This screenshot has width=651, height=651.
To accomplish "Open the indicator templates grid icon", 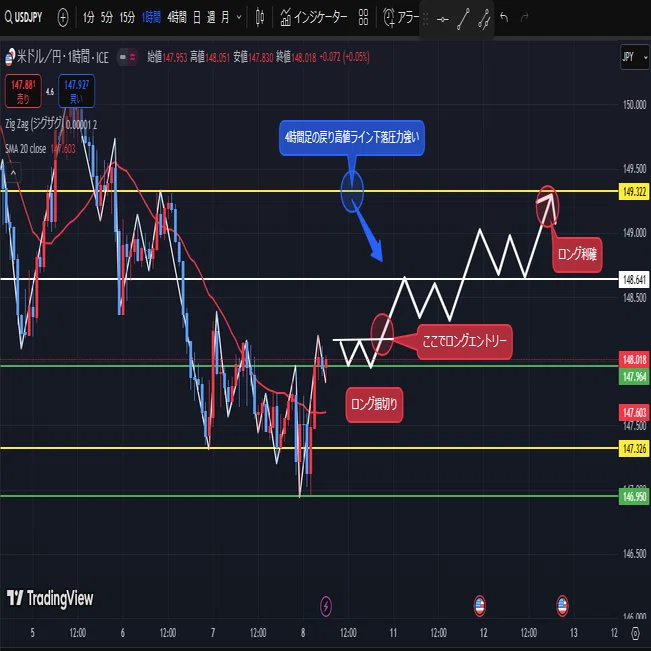I will pos(363,17).
